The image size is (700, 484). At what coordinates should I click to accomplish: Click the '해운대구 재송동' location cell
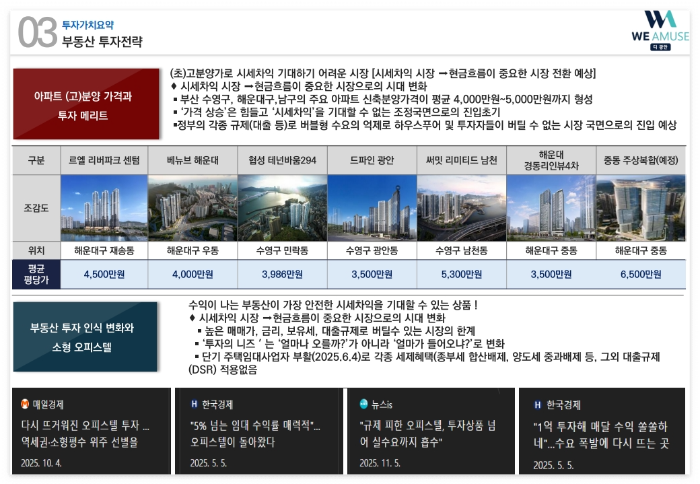(x=104, y=250)
